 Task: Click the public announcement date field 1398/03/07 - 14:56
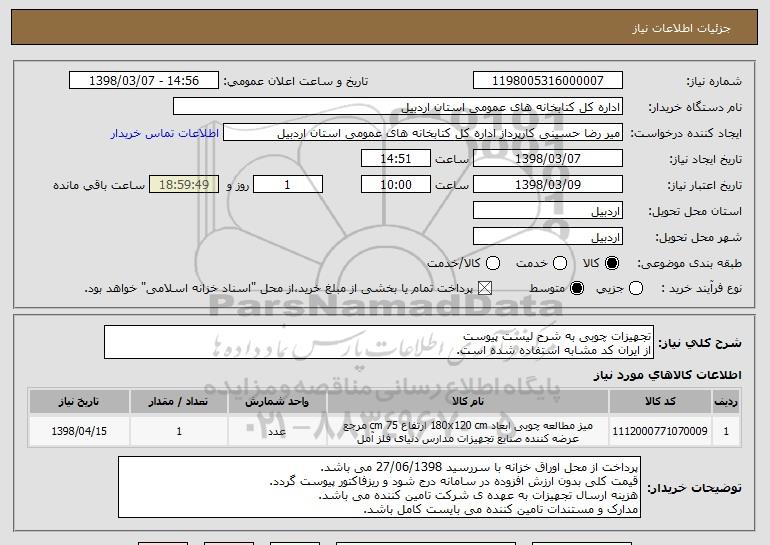tap(144, 81)
